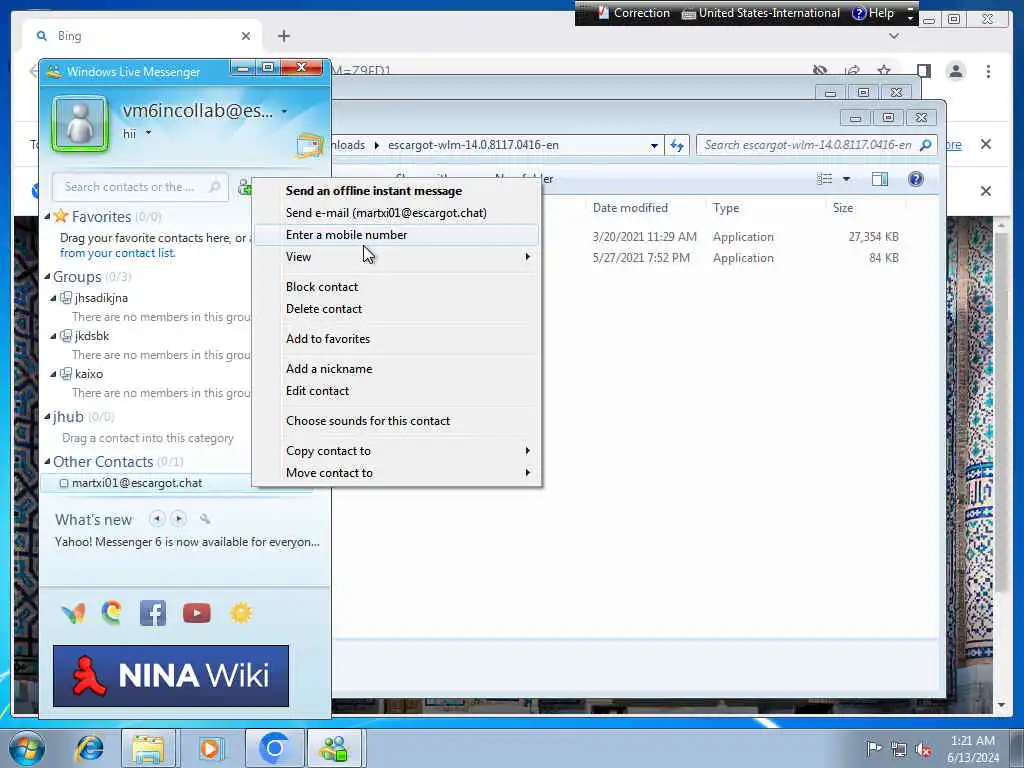The height and width of the screenshot is (768, 1024).
Task: Click the MSN butterfly icon
Action: tap(74, 613)
